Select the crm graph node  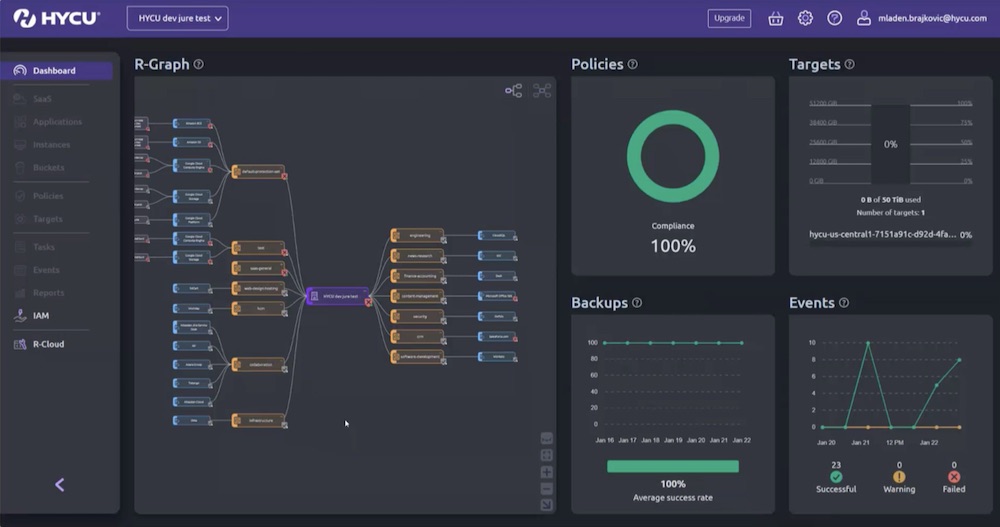[x=418, y=336]
